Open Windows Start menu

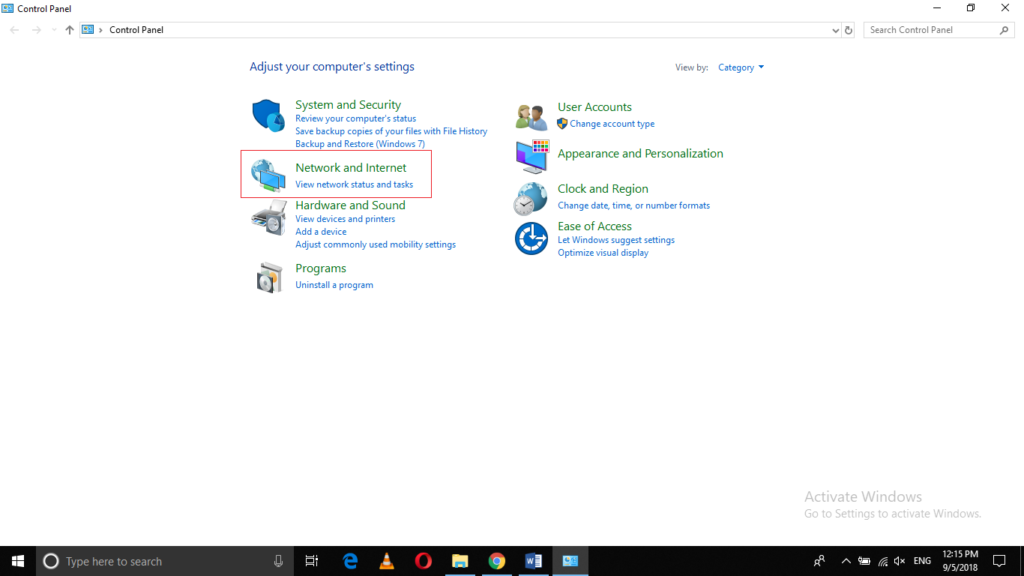tap(18, 561)
